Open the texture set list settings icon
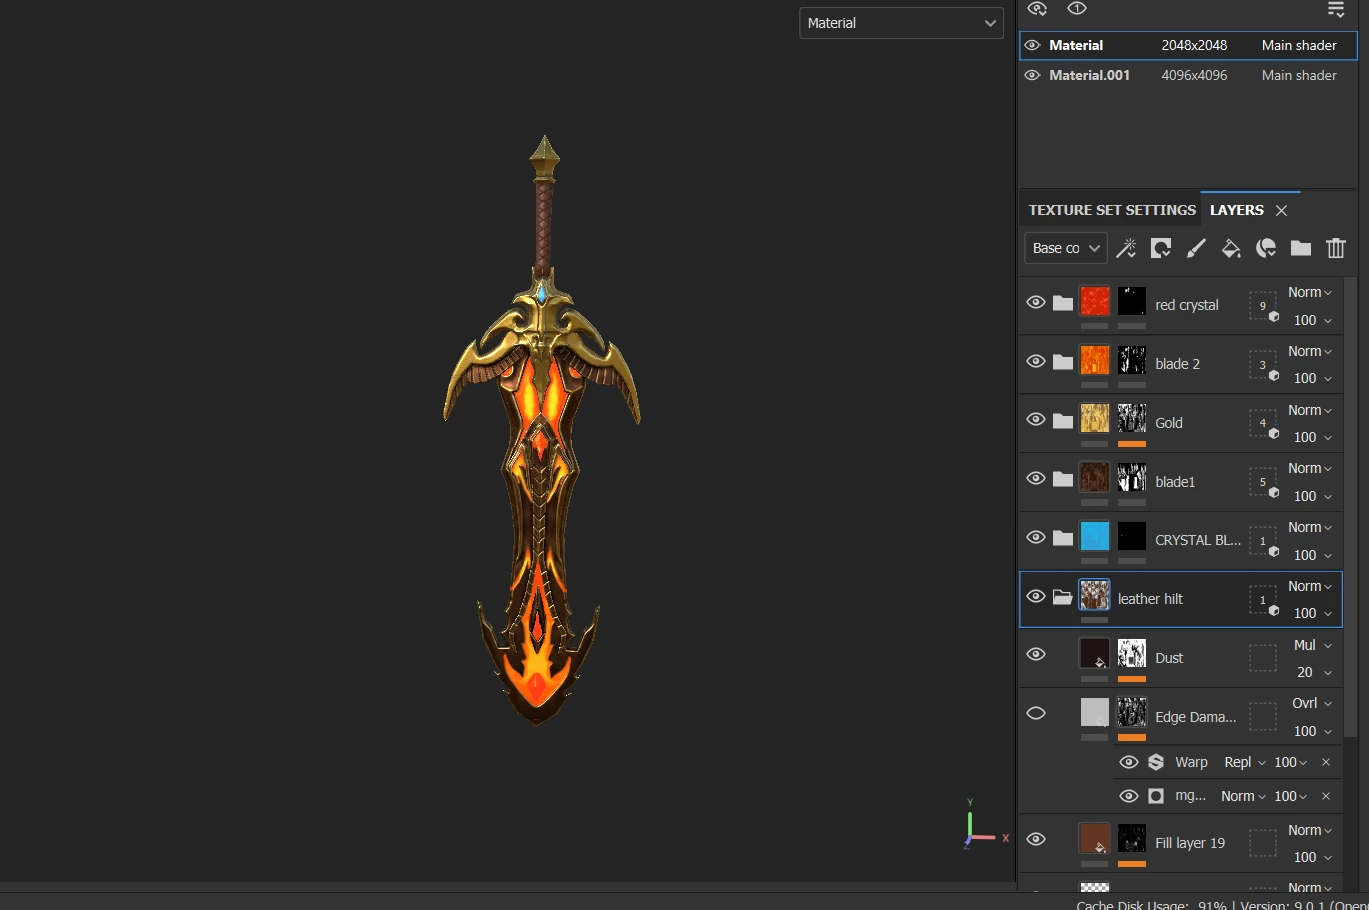The image size is (1369, 910). pos(1336,10)
